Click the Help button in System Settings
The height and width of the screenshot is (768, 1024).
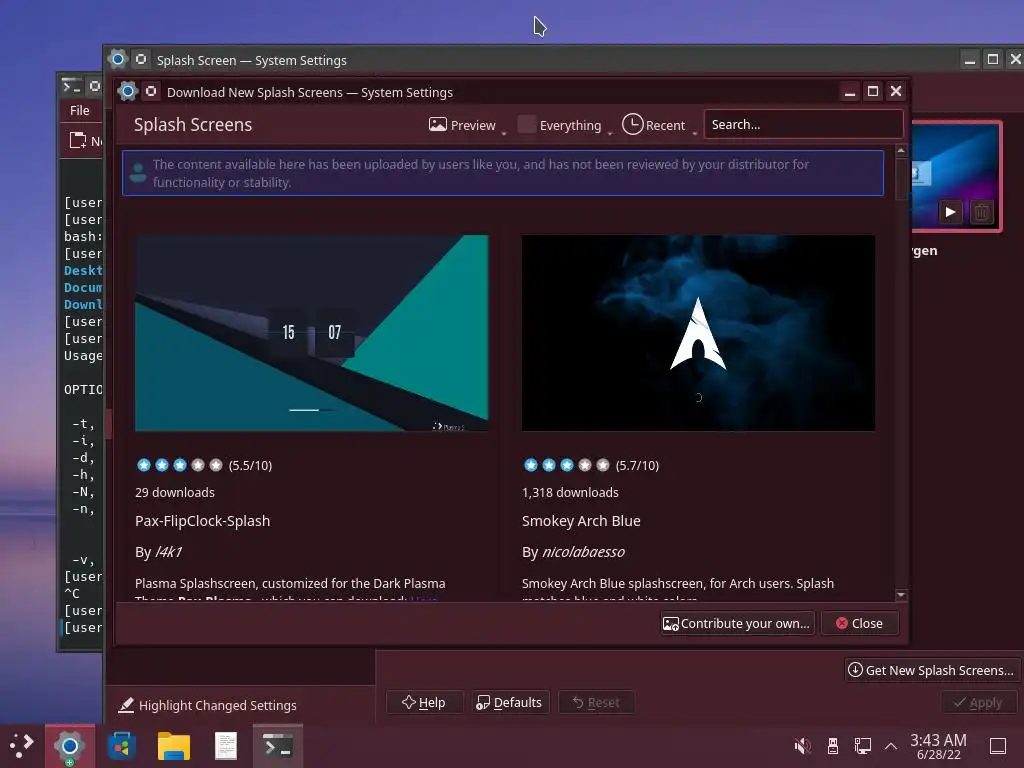pyautogui.click(x=424, y=702)
